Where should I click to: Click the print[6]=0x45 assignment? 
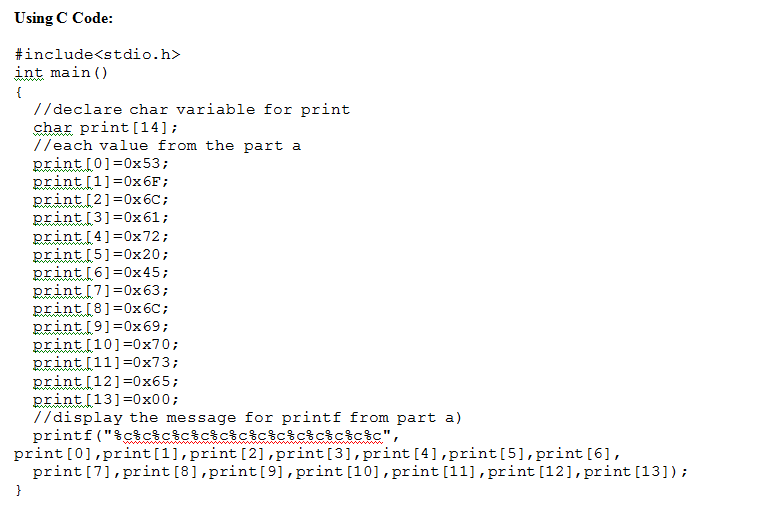coord(101,273)
